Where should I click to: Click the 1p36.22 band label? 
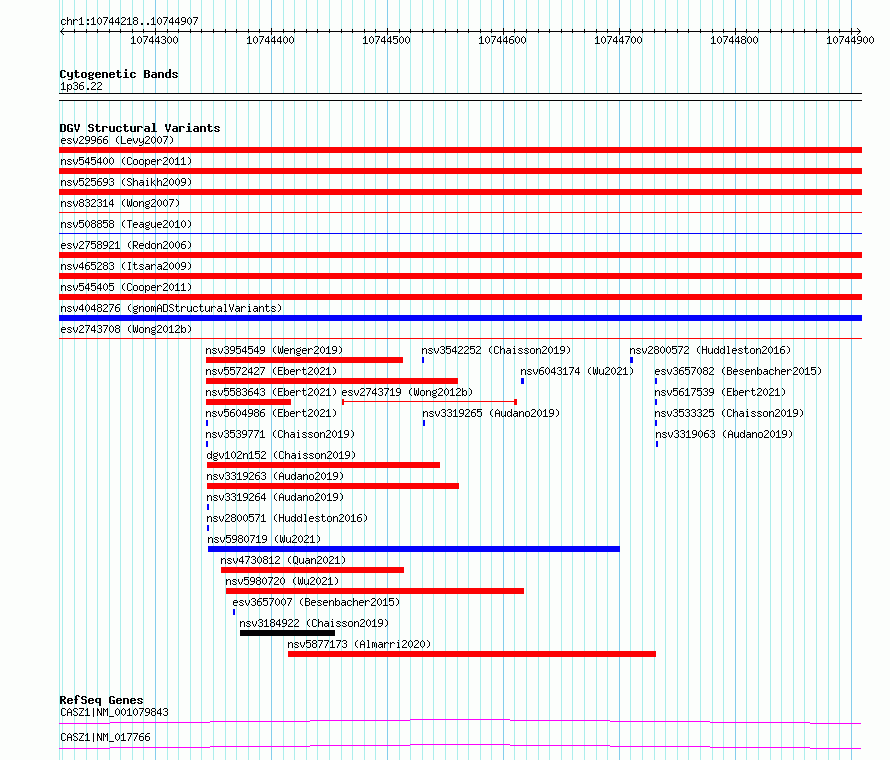pyautogui.click(x=81, y=86)
